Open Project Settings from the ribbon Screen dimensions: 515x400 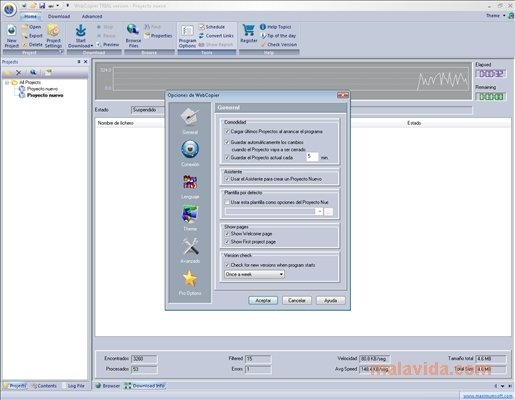tap(53, 36)
